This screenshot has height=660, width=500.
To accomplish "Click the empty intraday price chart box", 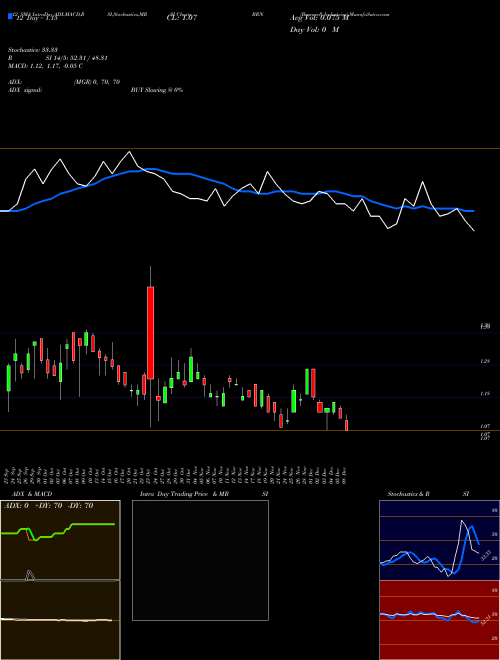I will [200, 560].
